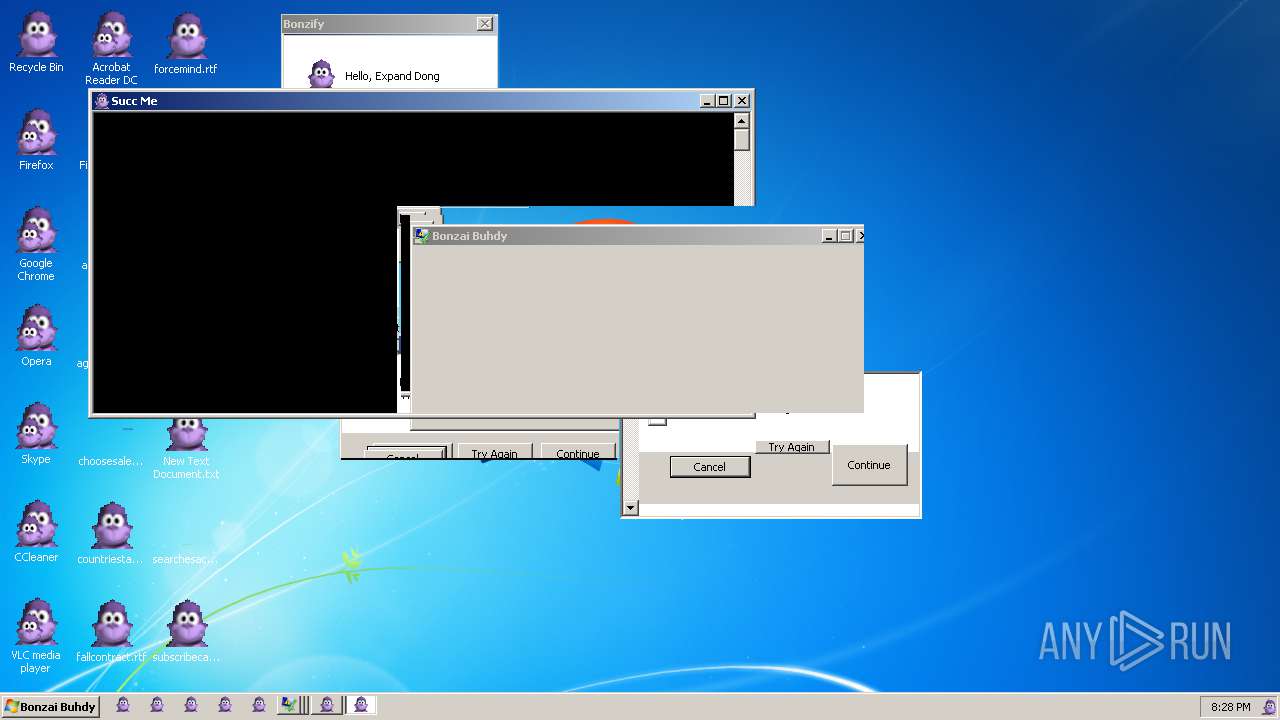The image size is (1280, 720).
Task: Open the Bonzai Buhdy start button
Action: (x=50, y=706)
